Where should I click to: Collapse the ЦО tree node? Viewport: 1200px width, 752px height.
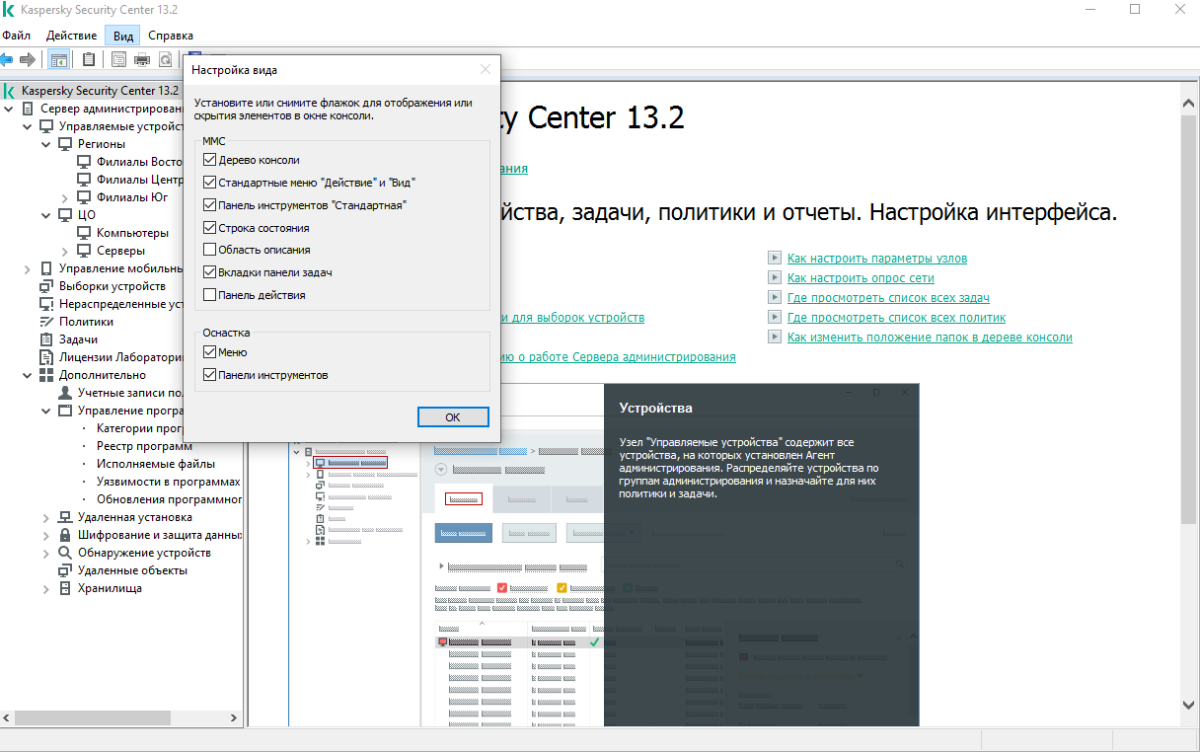tap(46, 215)
